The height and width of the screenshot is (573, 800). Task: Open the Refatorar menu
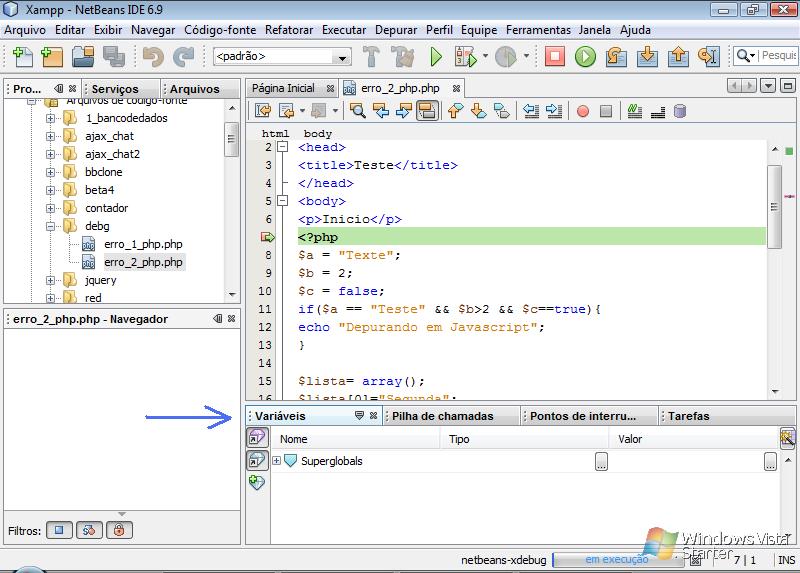coord(289,30)
